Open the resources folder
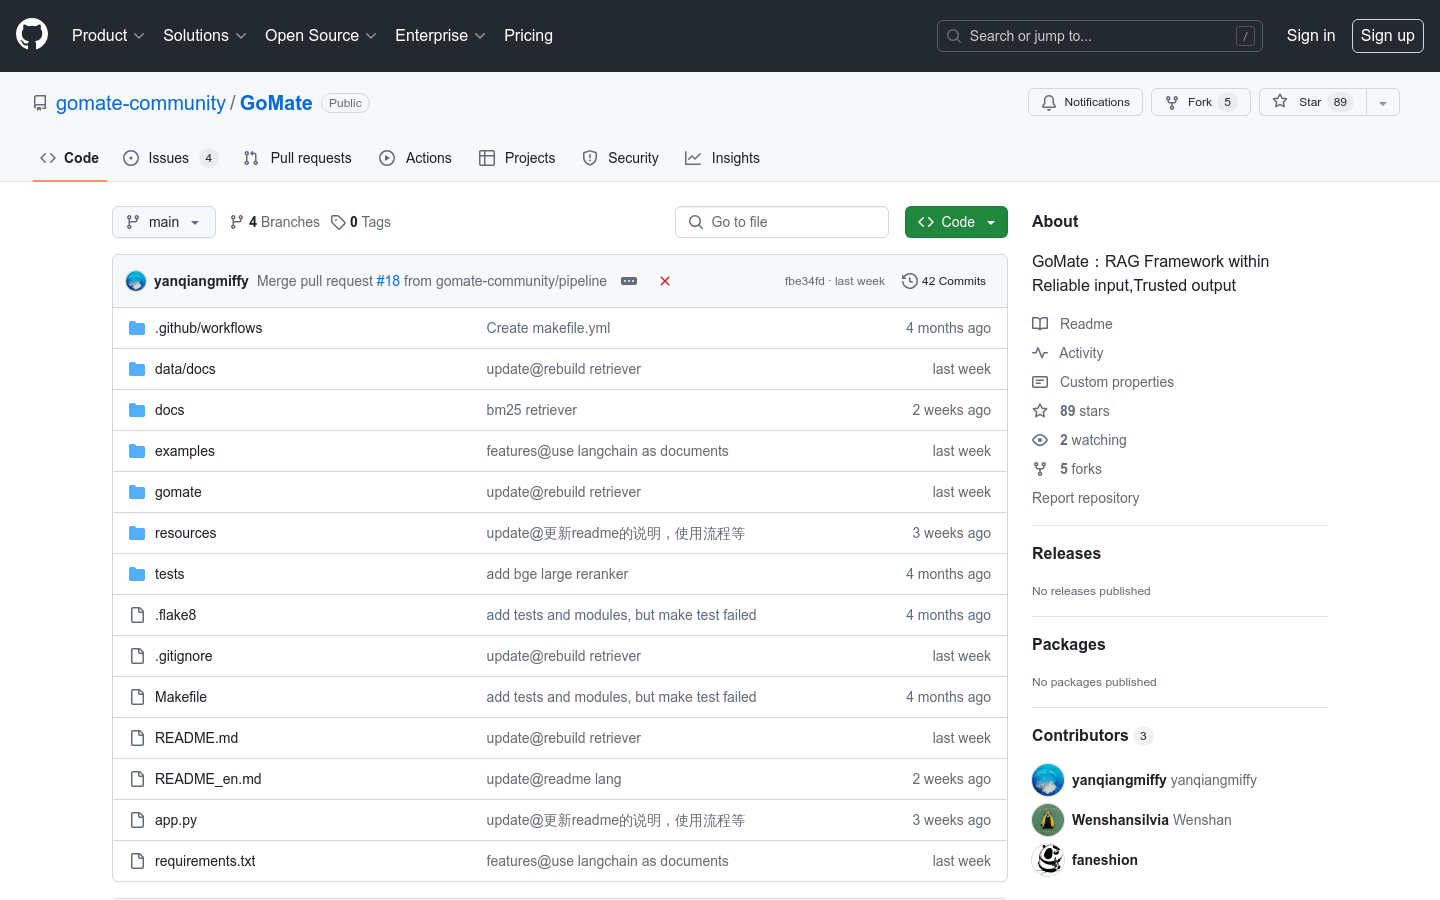 (x=185, y=533)
